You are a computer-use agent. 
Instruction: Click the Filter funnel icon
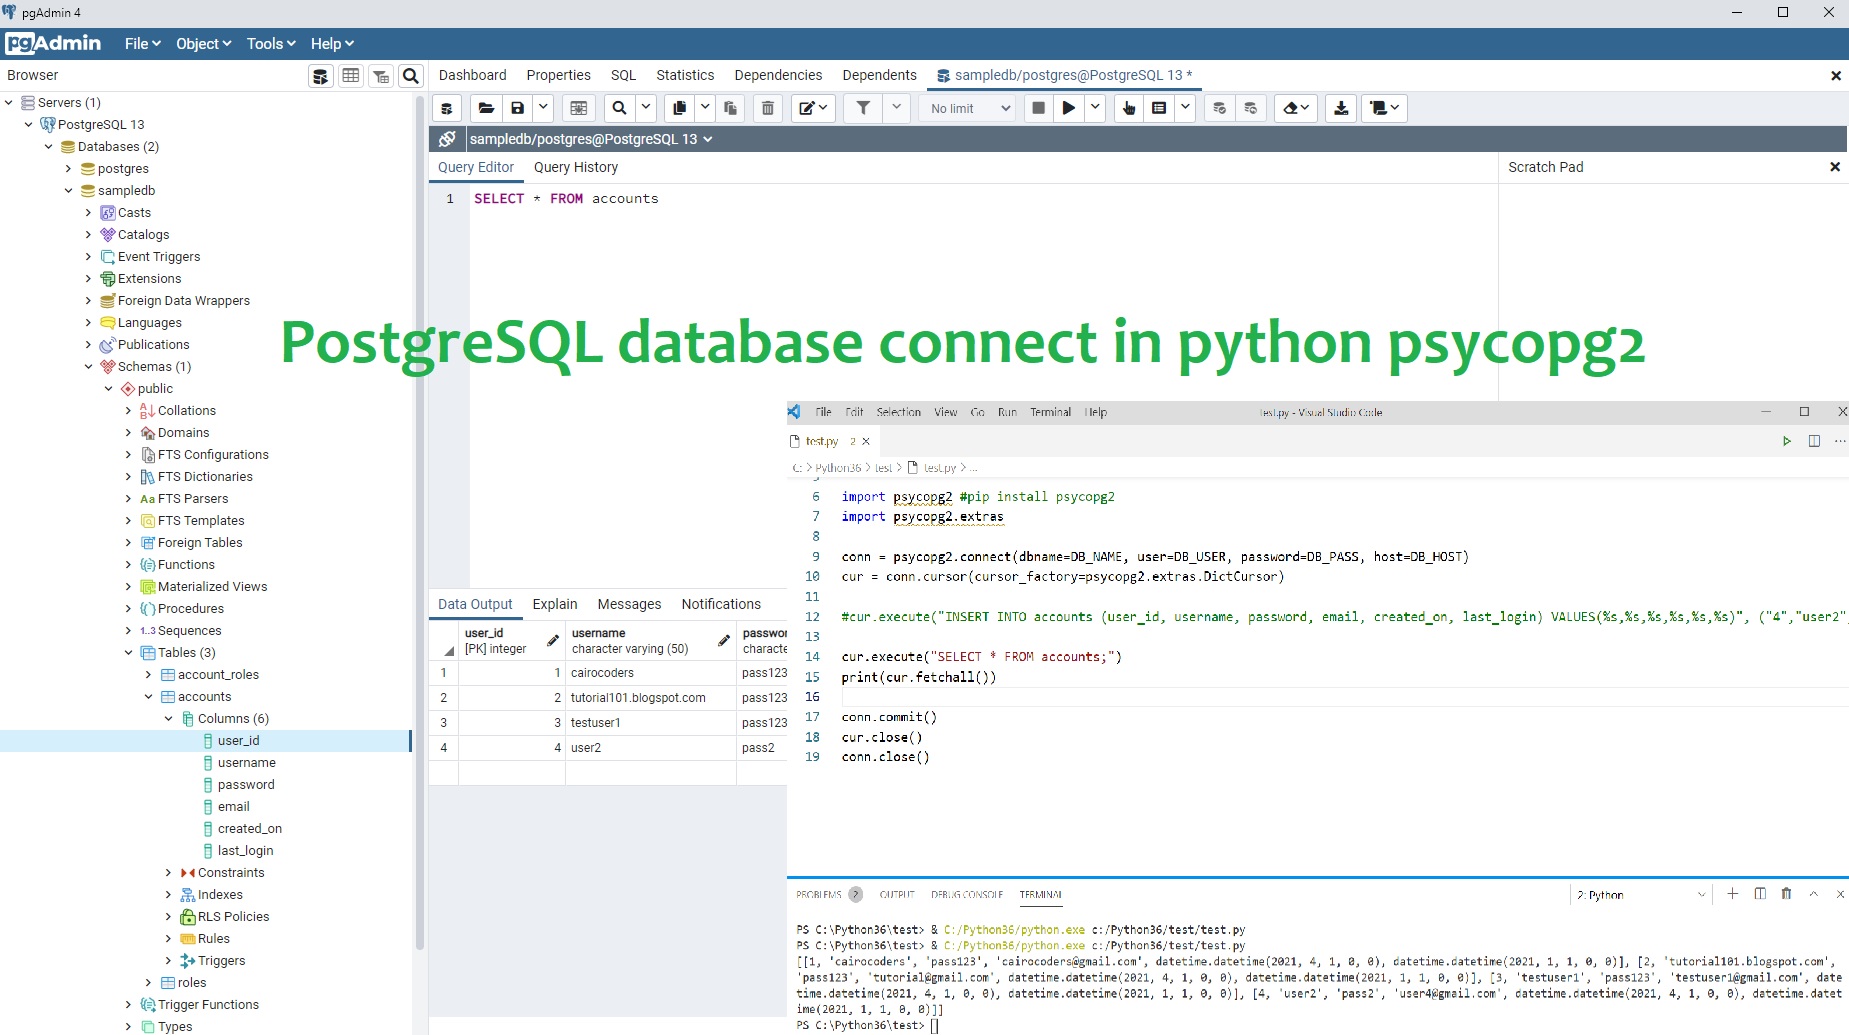[863, 108]
